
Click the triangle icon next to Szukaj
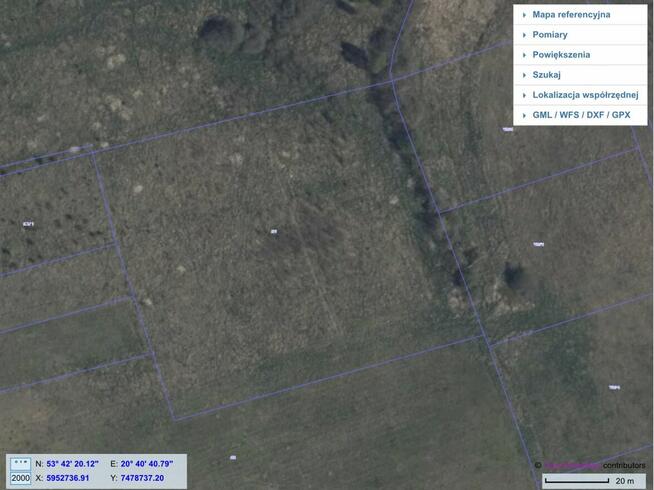point(524,75)
